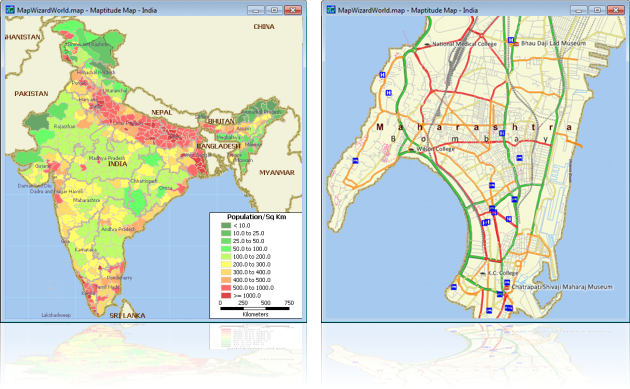The image size is (630, 389).
Task: Click the NEPAL country label
Action: coord(162,113)
